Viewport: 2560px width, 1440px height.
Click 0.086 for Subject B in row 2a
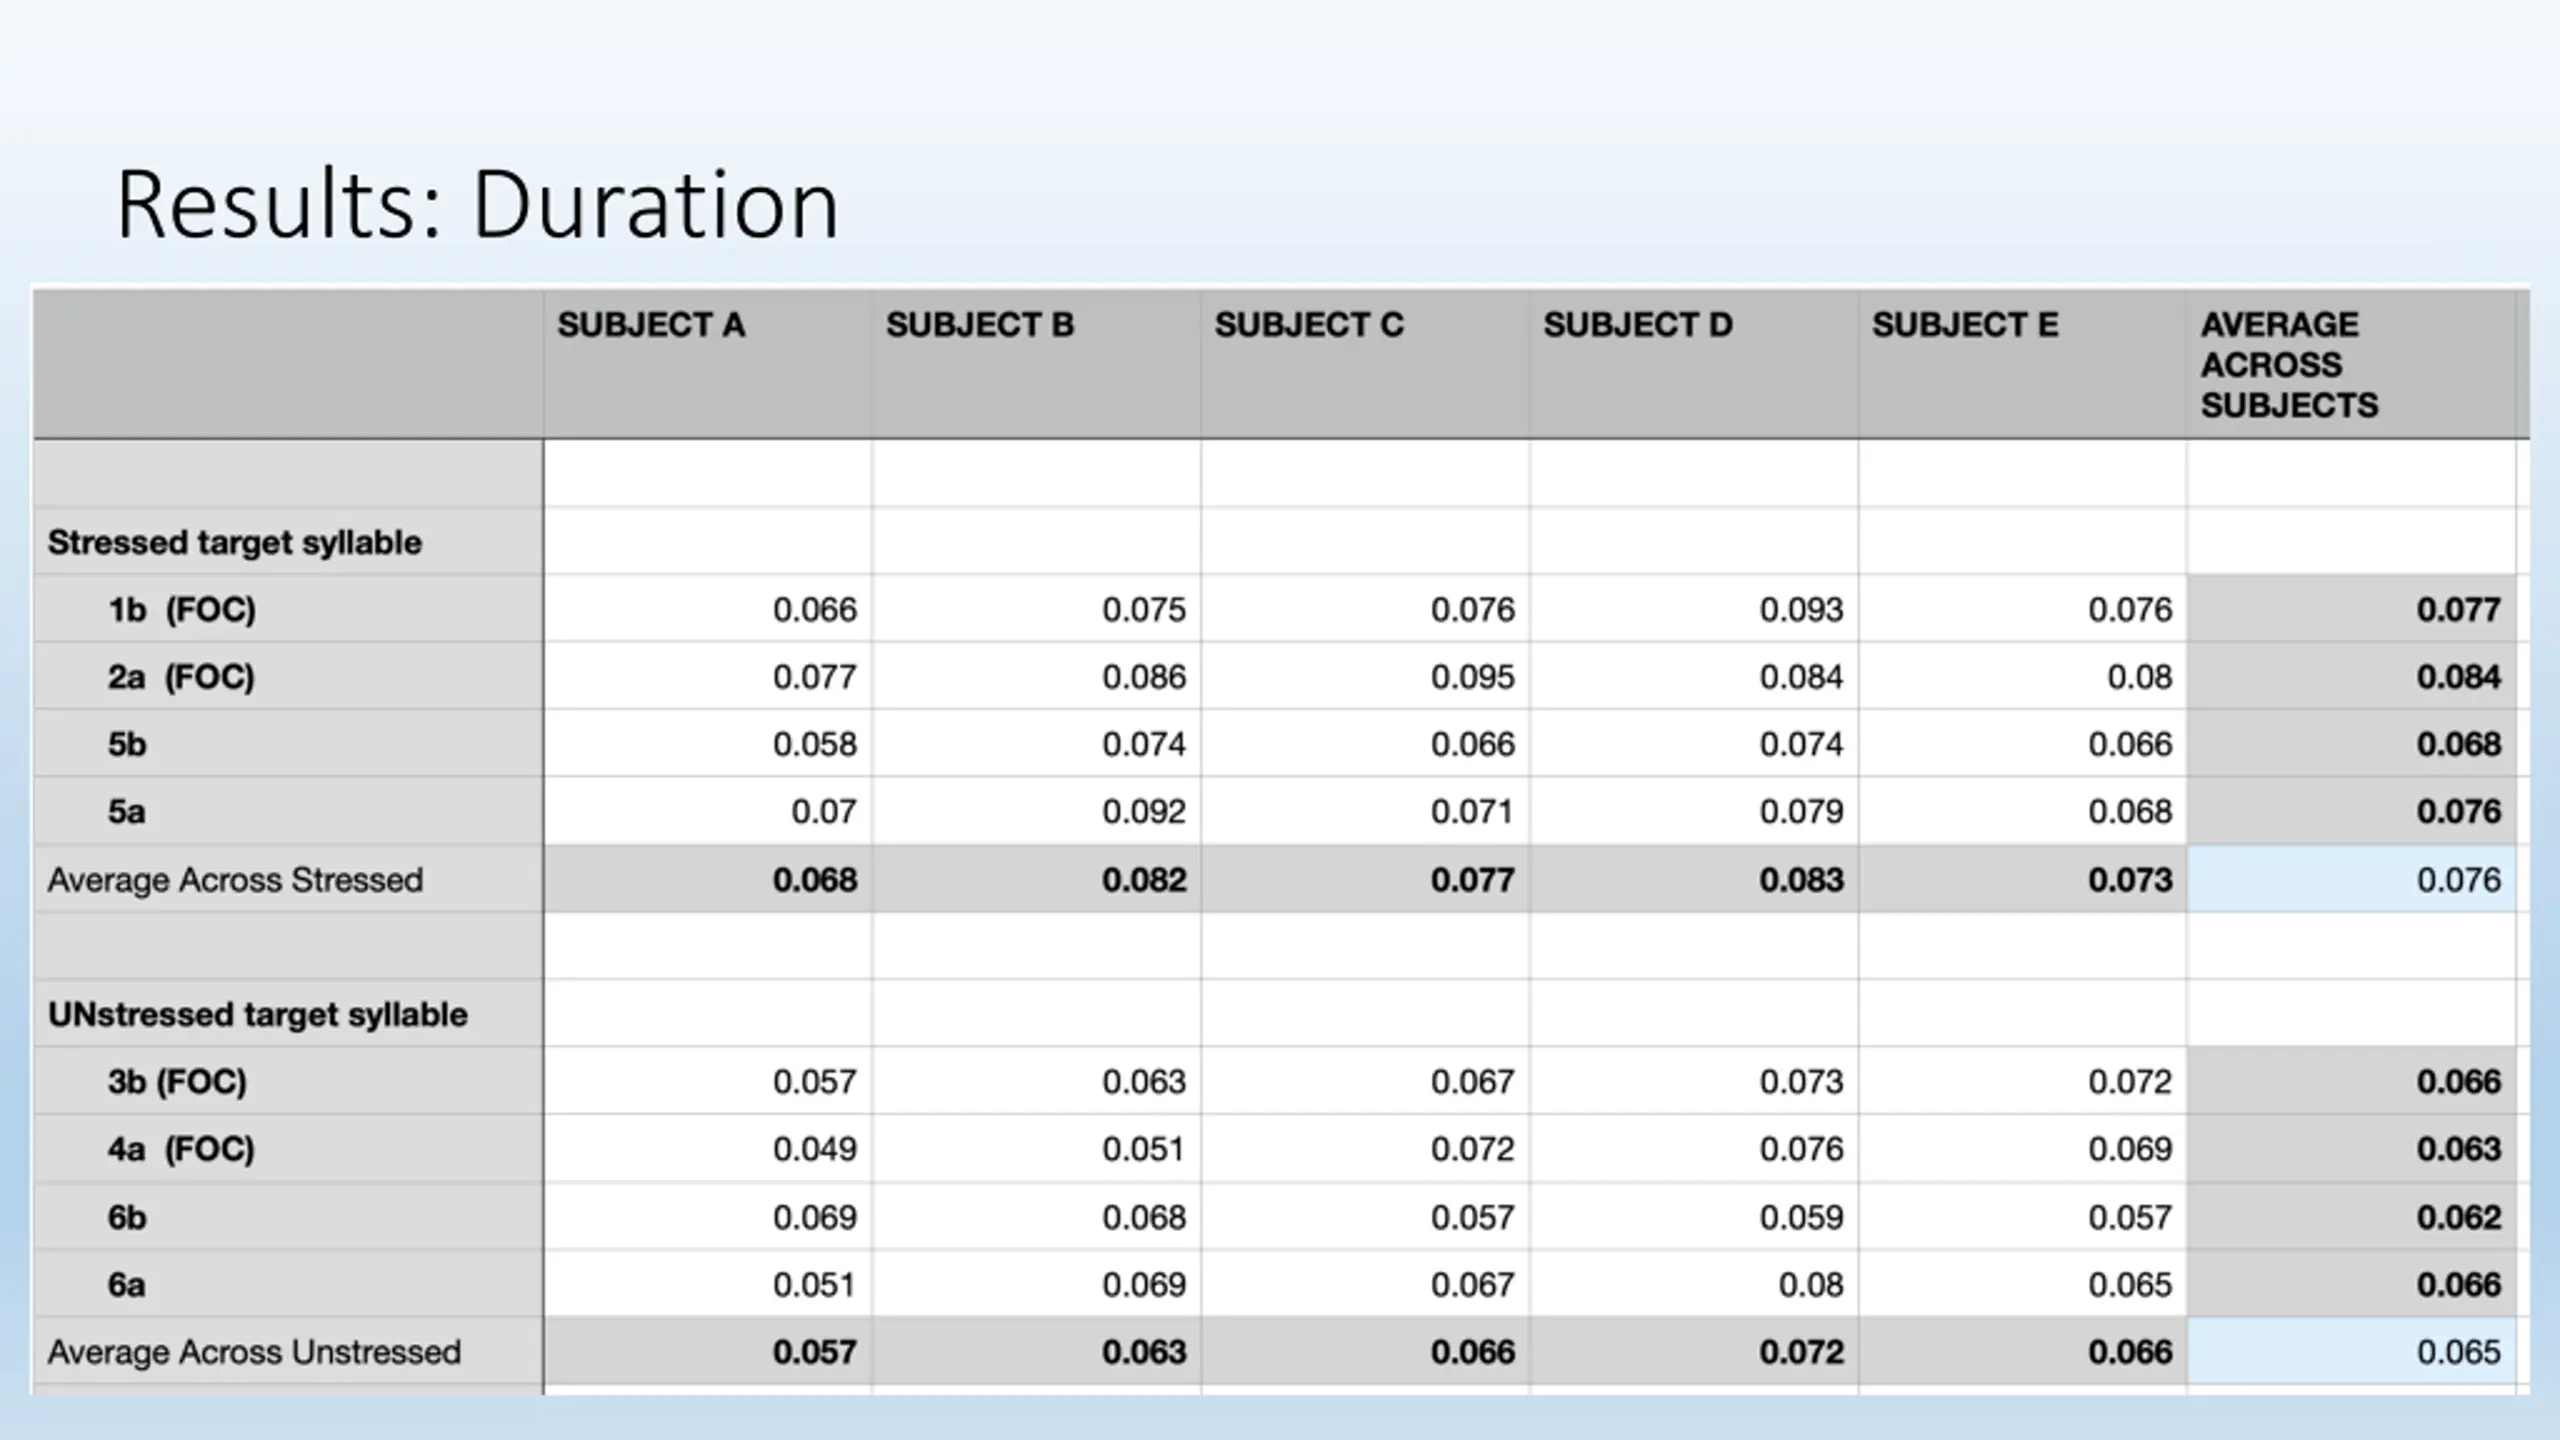[x=1144, y=677]
